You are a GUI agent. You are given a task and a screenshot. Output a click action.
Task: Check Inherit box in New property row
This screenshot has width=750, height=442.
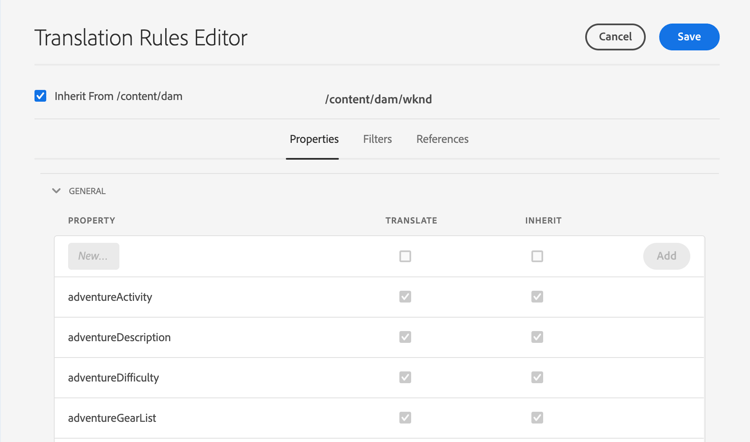coord(537,256)
